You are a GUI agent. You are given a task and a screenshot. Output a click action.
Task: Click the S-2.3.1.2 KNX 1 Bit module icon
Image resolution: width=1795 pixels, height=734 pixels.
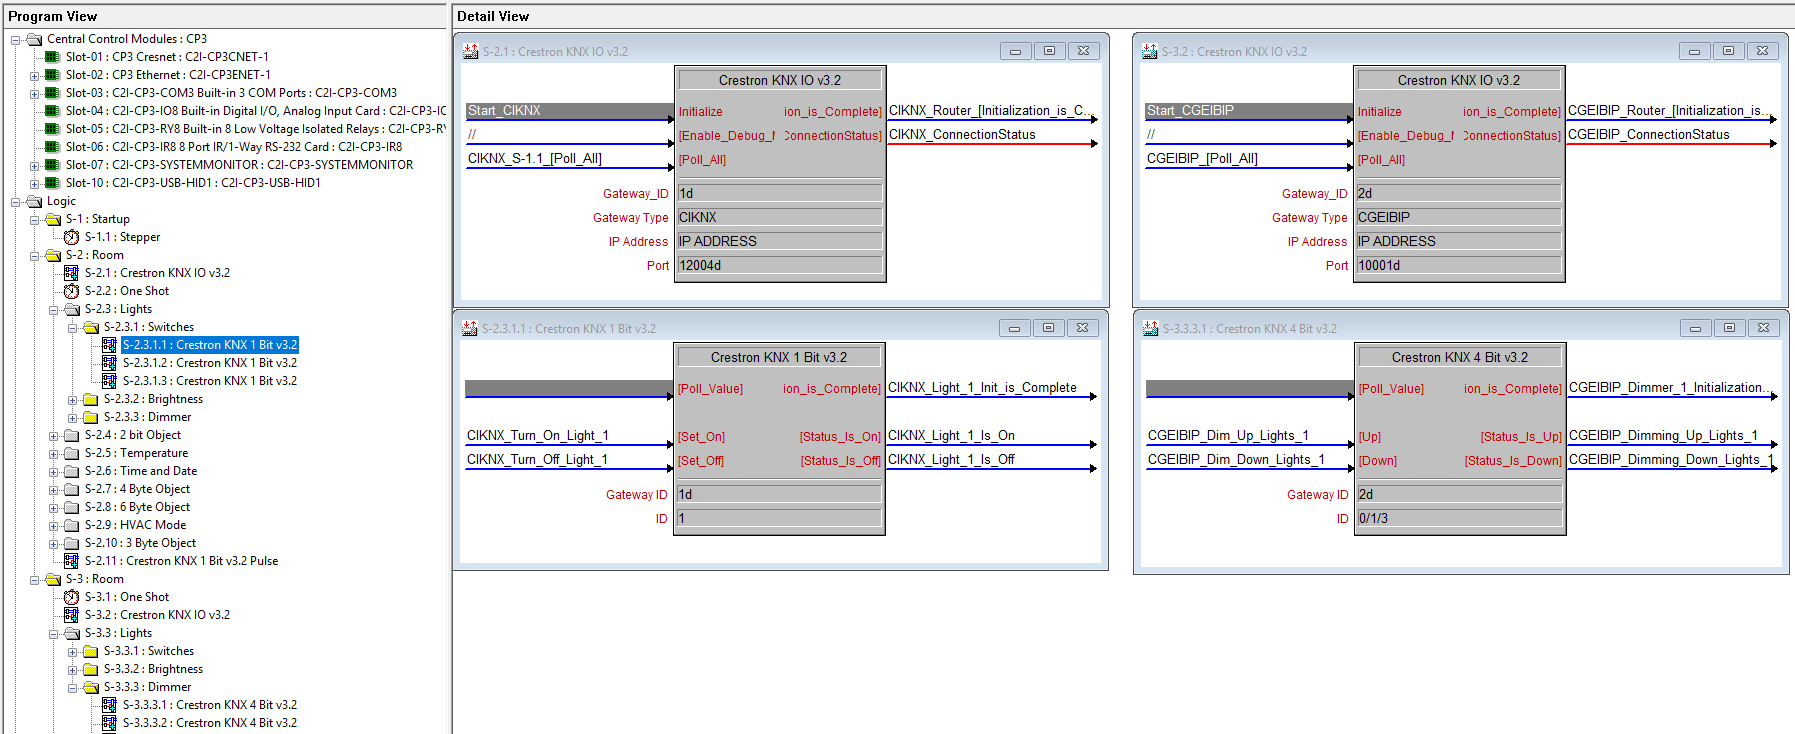110,363
